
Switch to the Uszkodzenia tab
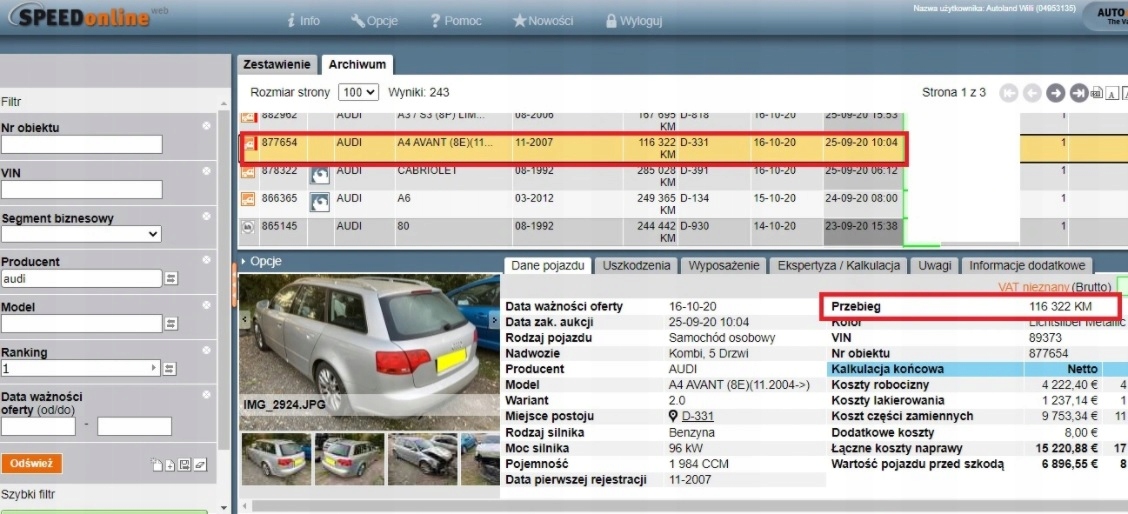click(x=637, y=266)
